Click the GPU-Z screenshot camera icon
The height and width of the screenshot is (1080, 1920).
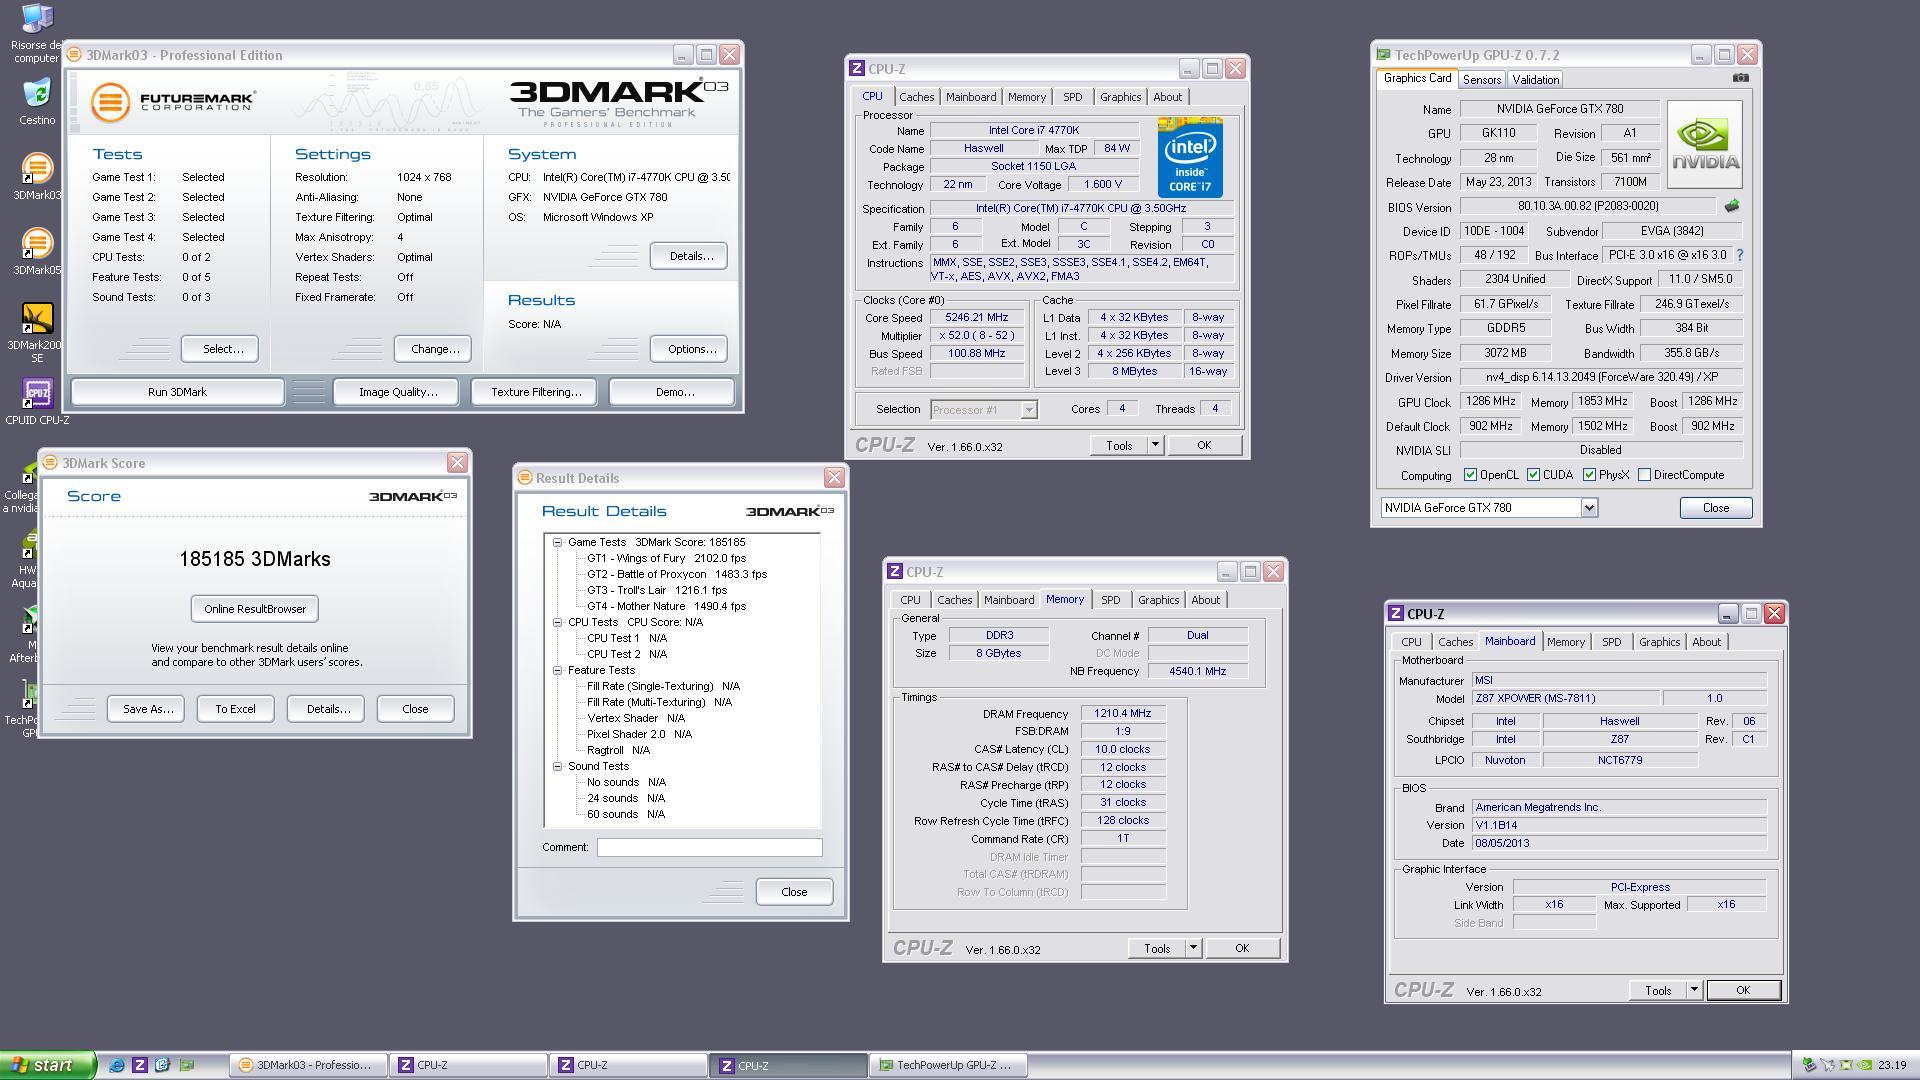coord(1741,78)
